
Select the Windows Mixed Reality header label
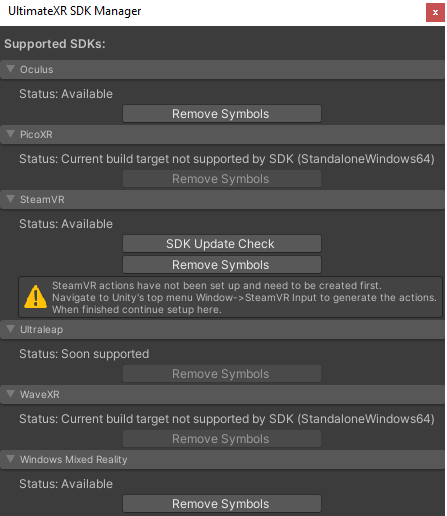point(74,459)
